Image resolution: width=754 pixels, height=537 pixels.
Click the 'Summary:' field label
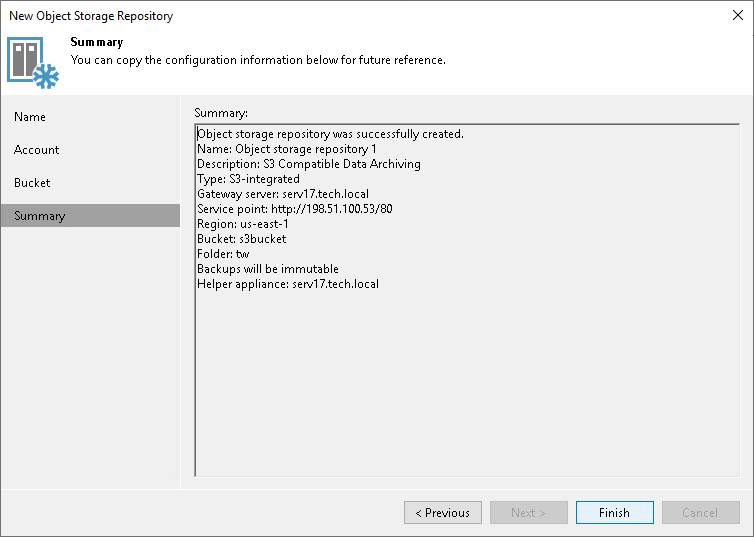221,113
